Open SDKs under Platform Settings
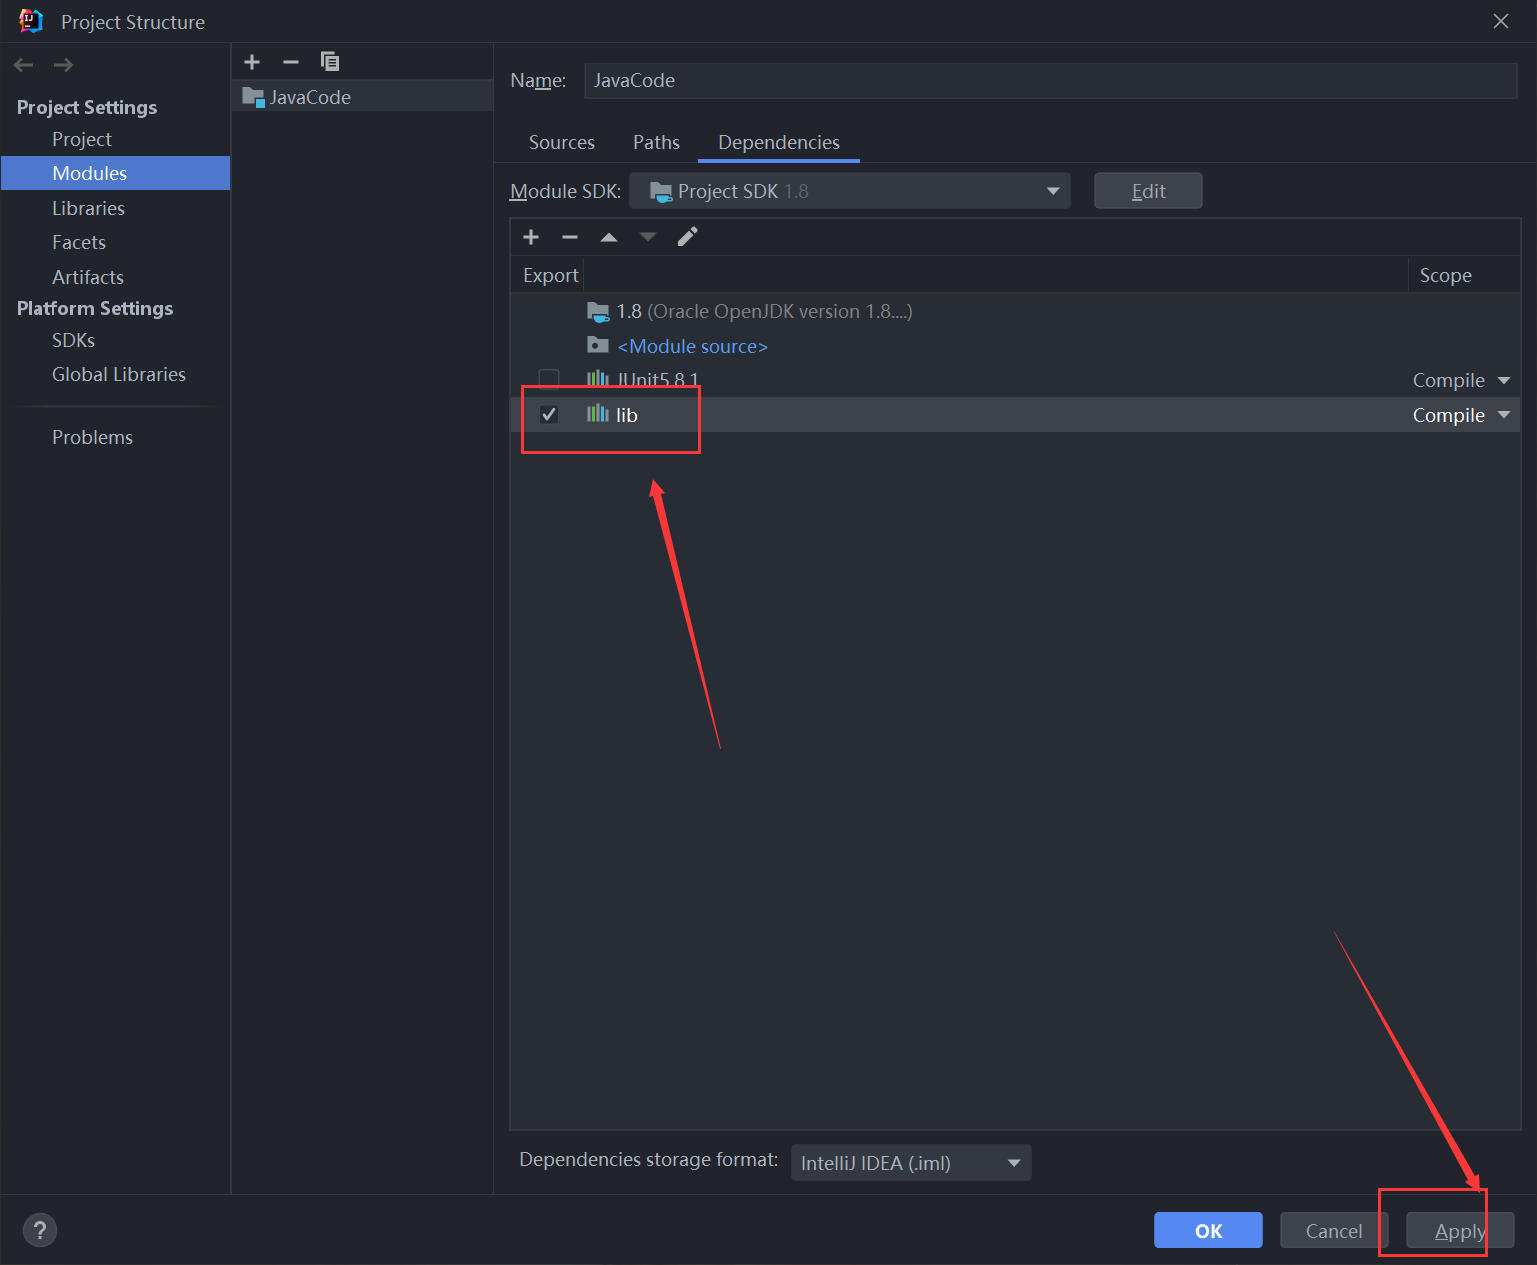 (x=73, y=340)
